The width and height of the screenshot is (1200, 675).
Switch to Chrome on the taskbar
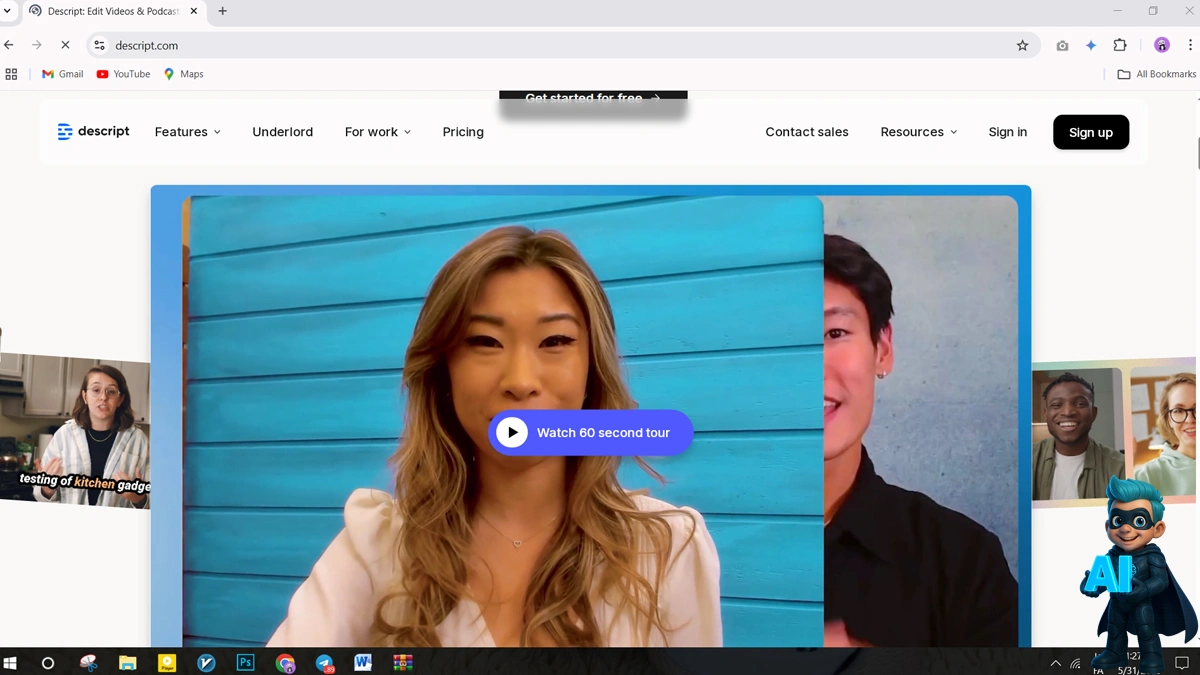point(285,662)
